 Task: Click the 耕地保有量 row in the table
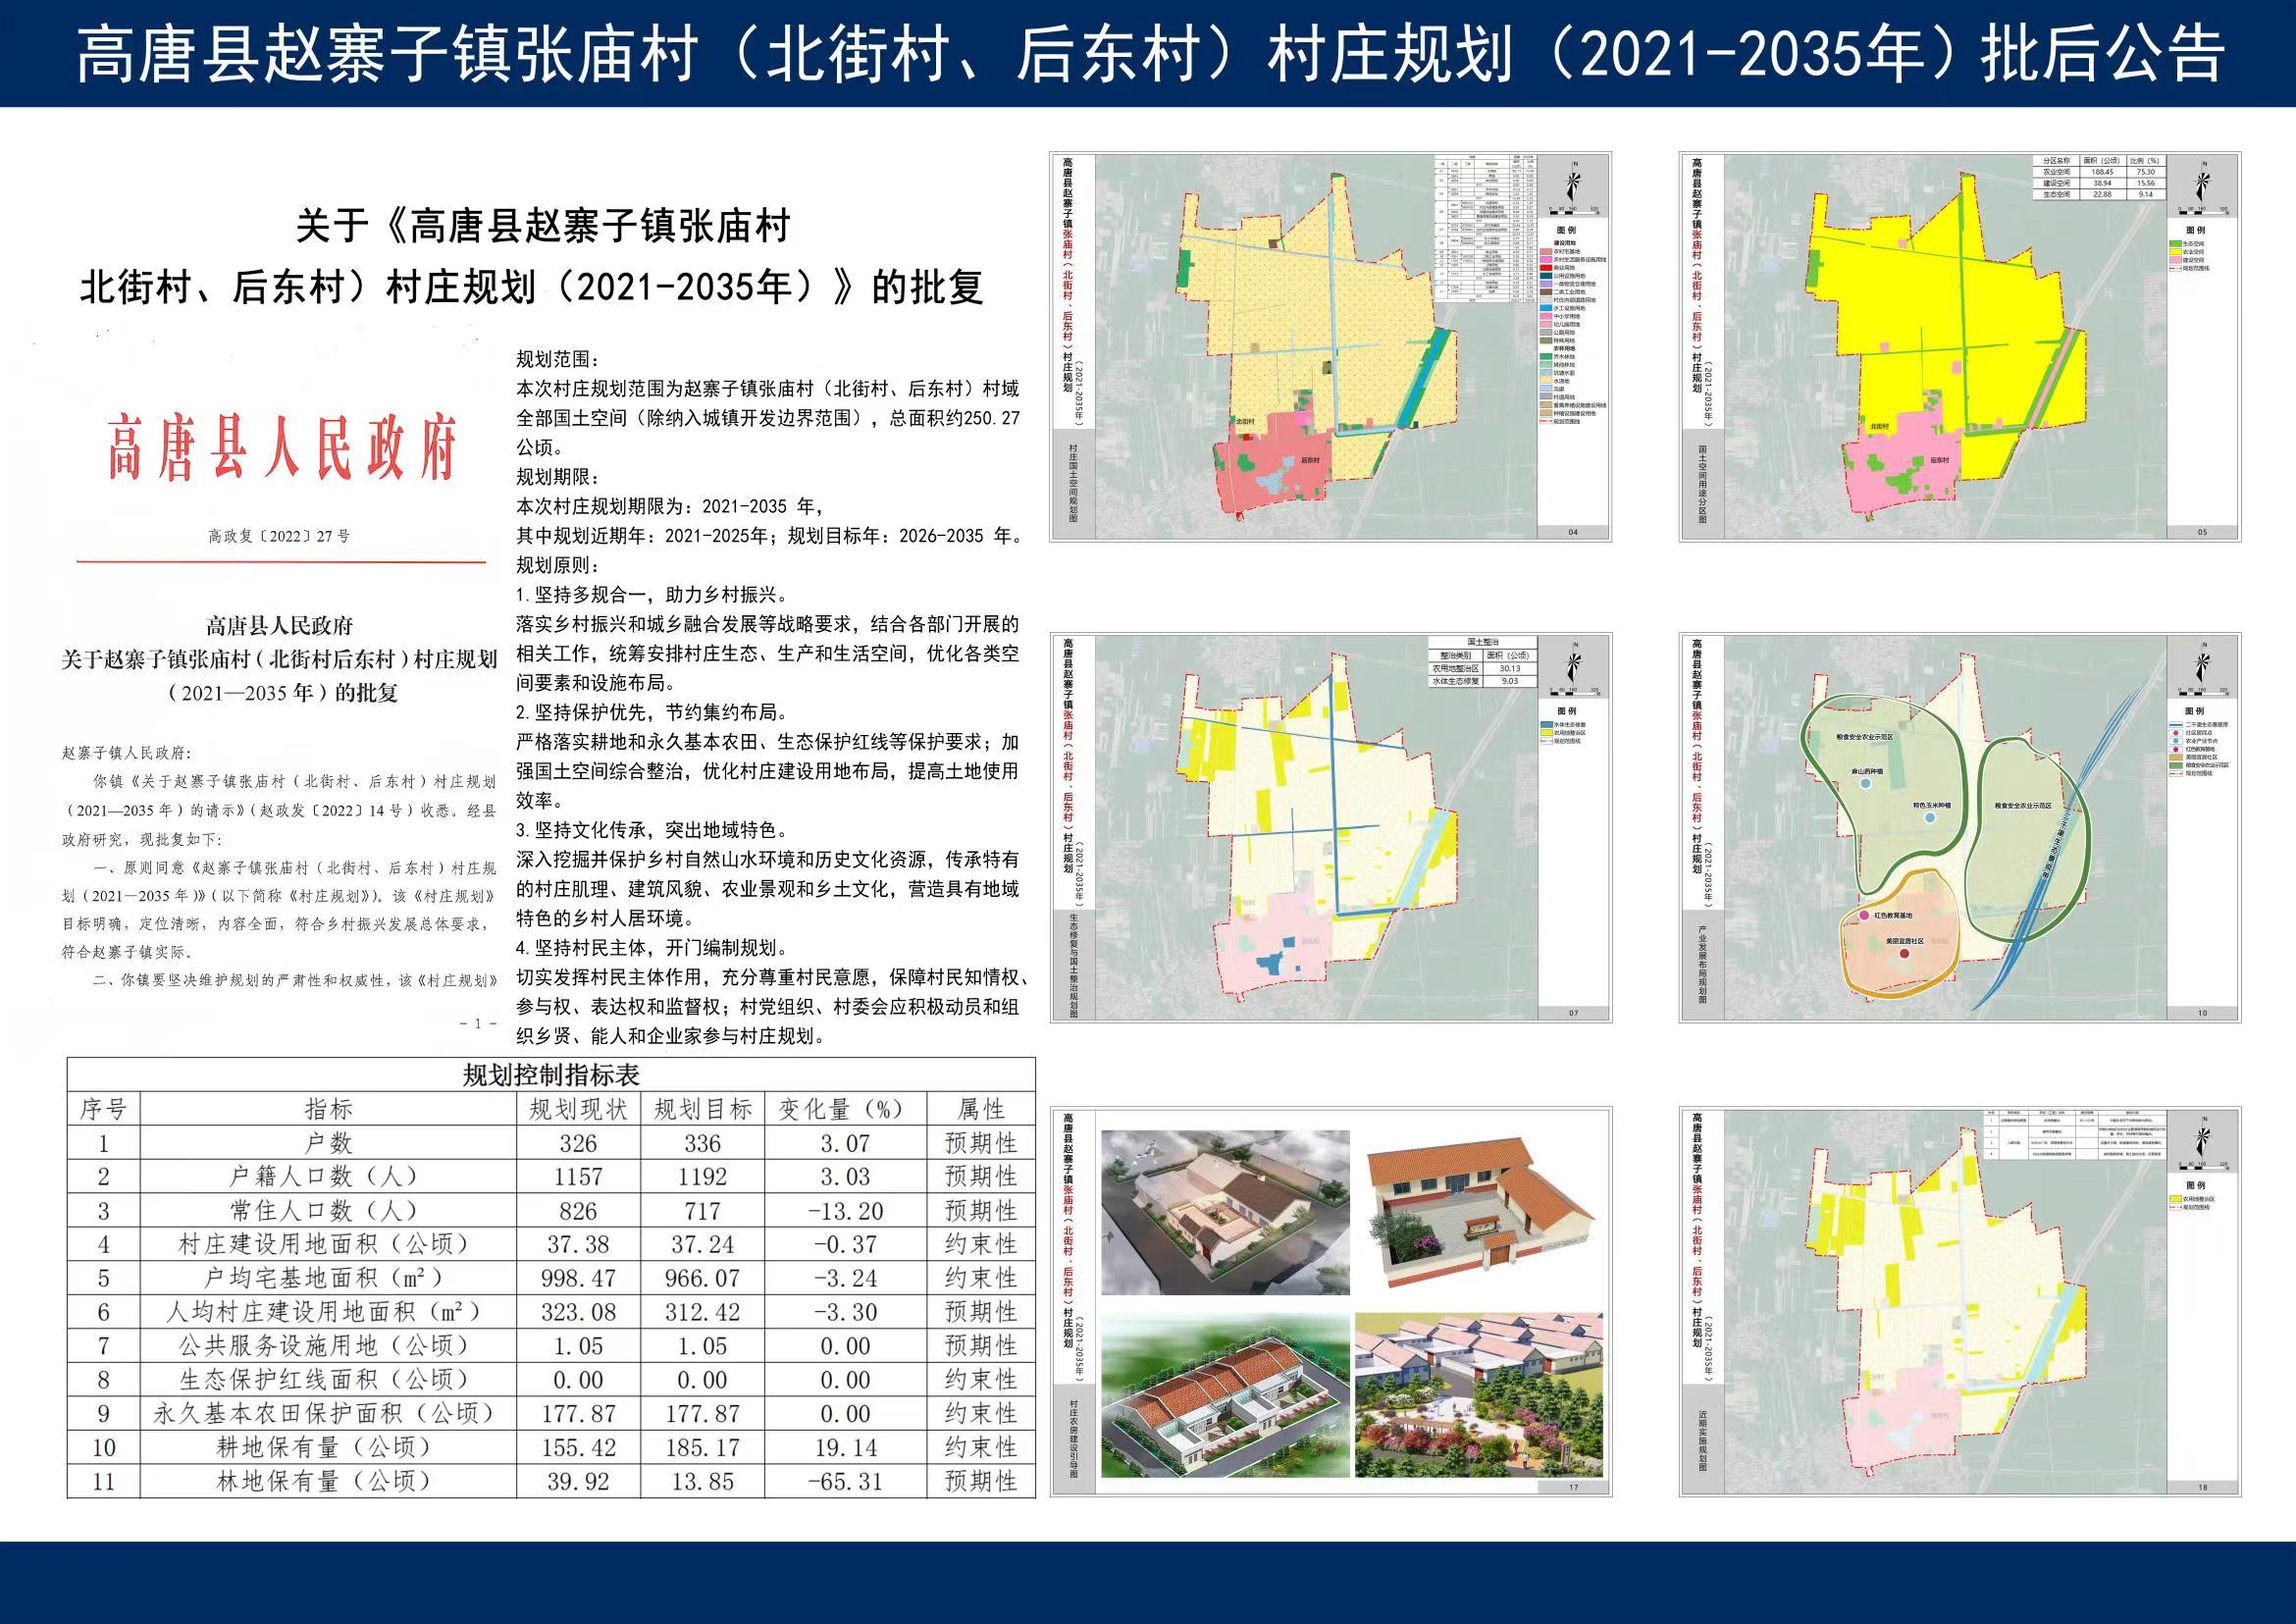click(x=324, y=1447)
